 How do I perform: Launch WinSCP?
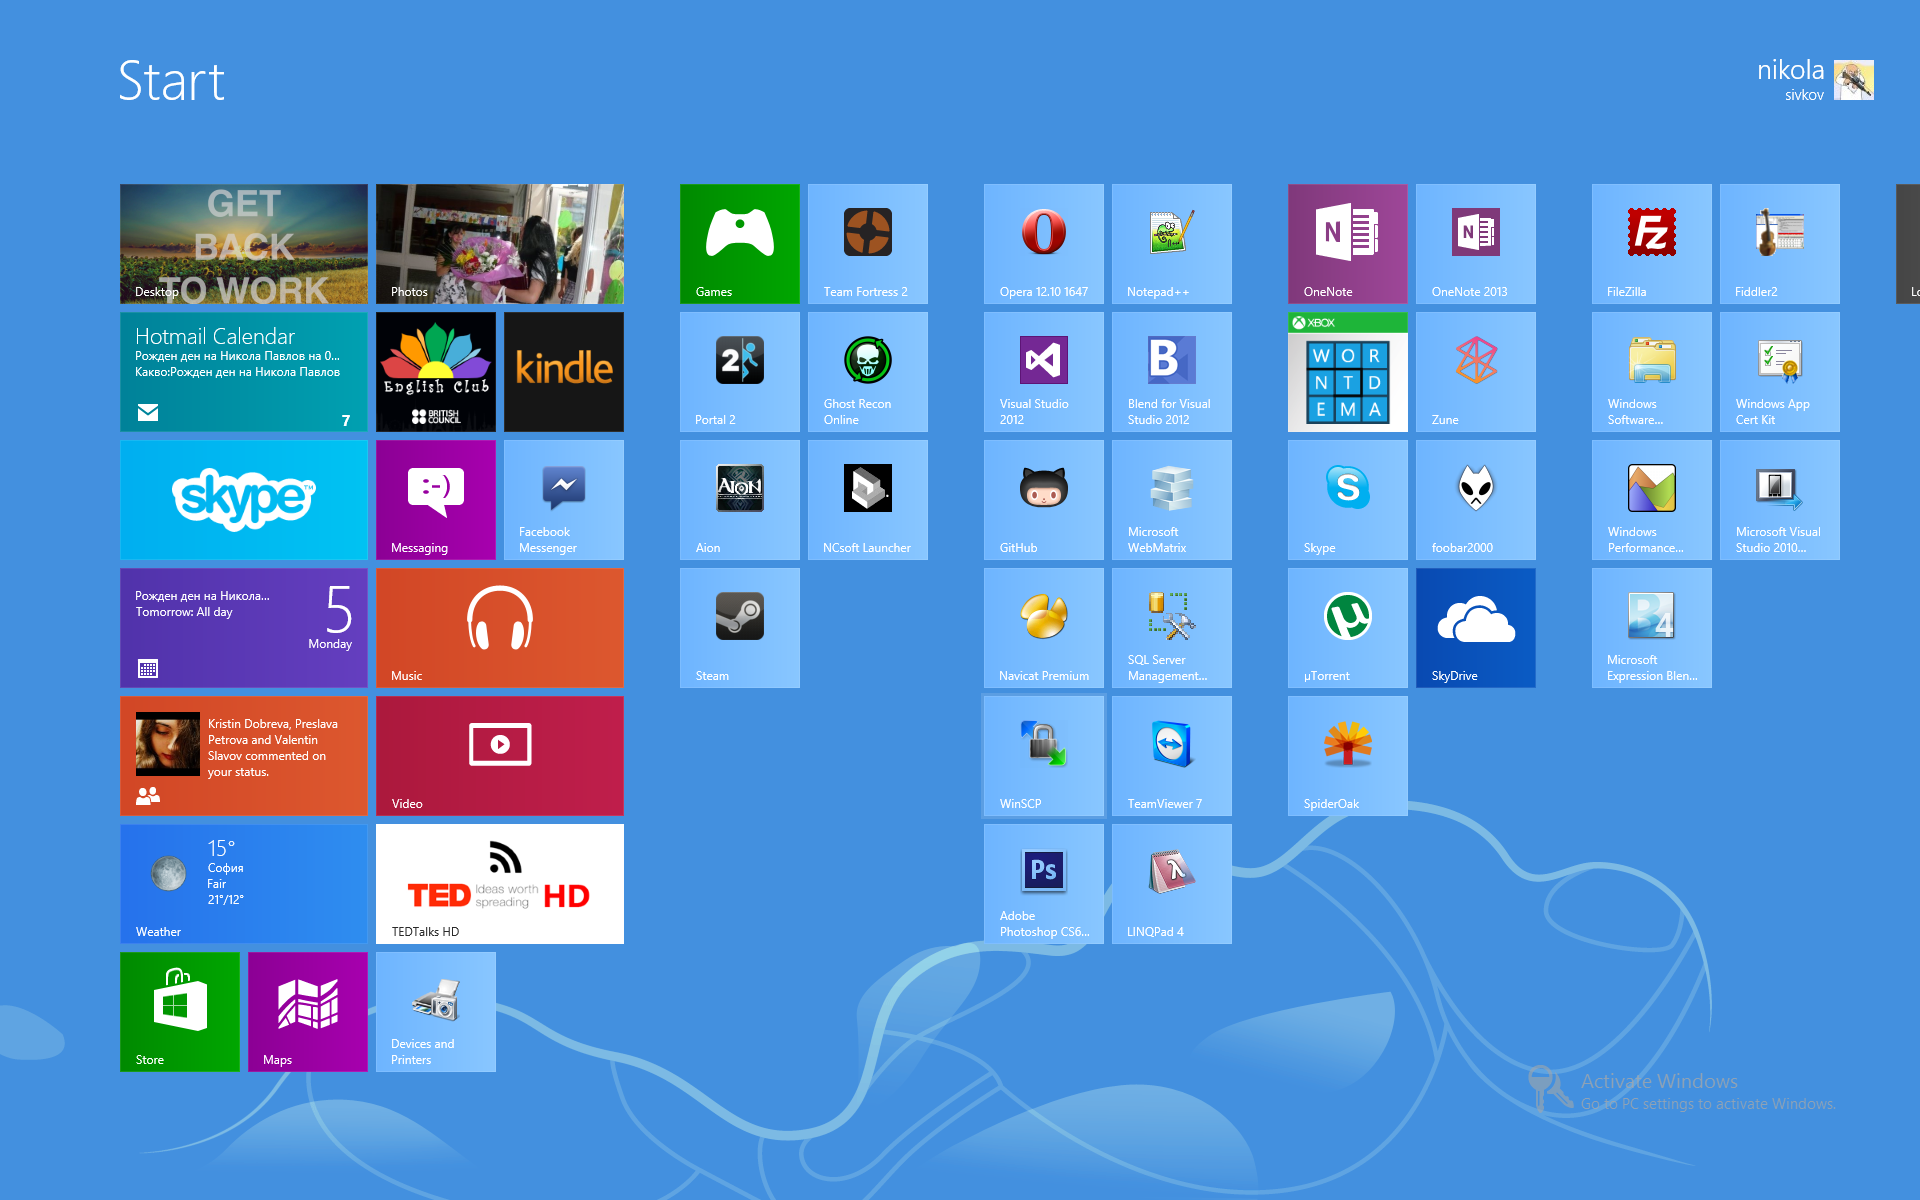coord(1044,756)
